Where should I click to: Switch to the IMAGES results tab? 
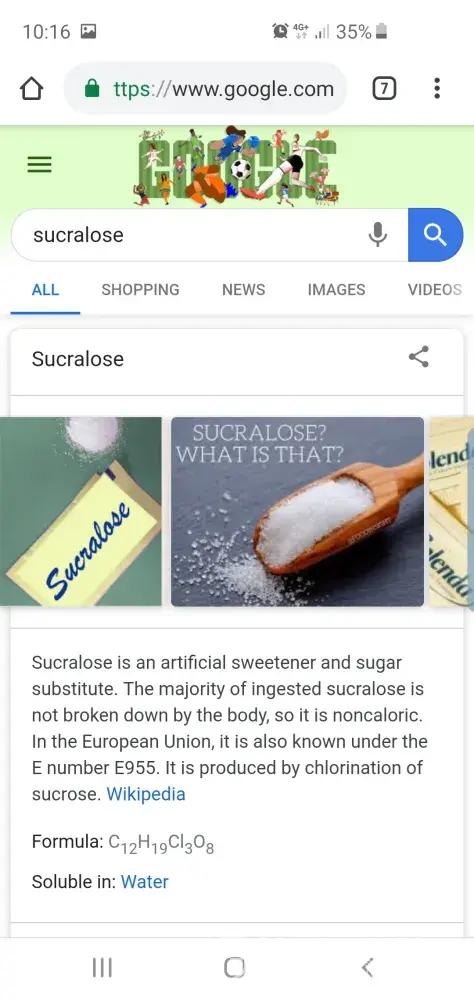[336, 290]
